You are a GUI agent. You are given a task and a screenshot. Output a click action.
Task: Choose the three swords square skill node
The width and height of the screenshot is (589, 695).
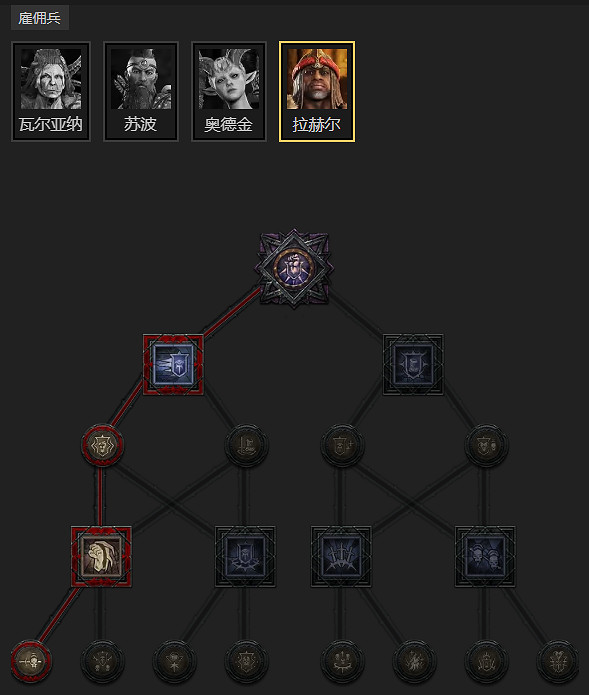(341, 556)
